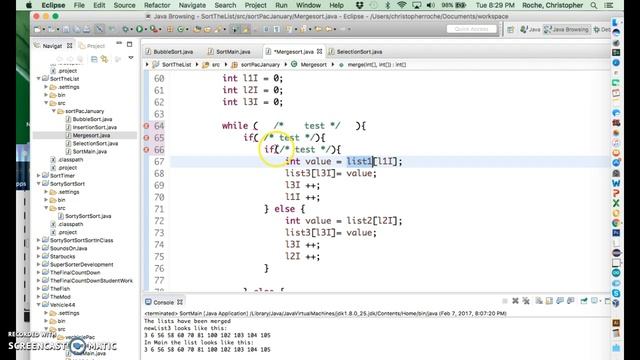Click the New file wizard toolbar icon
The height and width of the screenshot is (360, 640).
click(37, 29)
